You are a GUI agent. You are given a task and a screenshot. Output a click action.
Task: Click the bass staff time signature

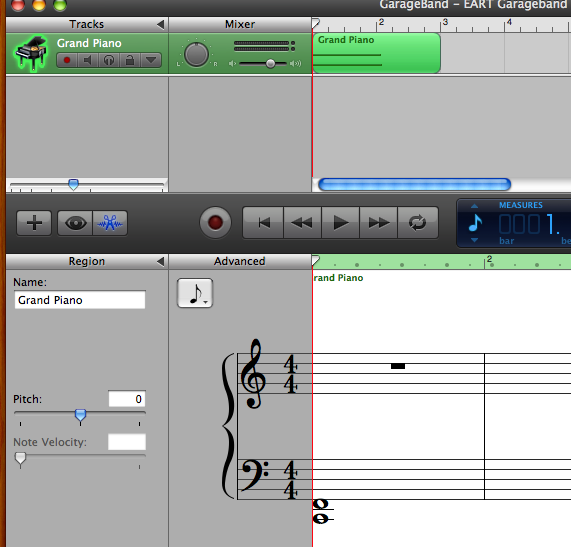pyautogui.click(x=290, y=479)
